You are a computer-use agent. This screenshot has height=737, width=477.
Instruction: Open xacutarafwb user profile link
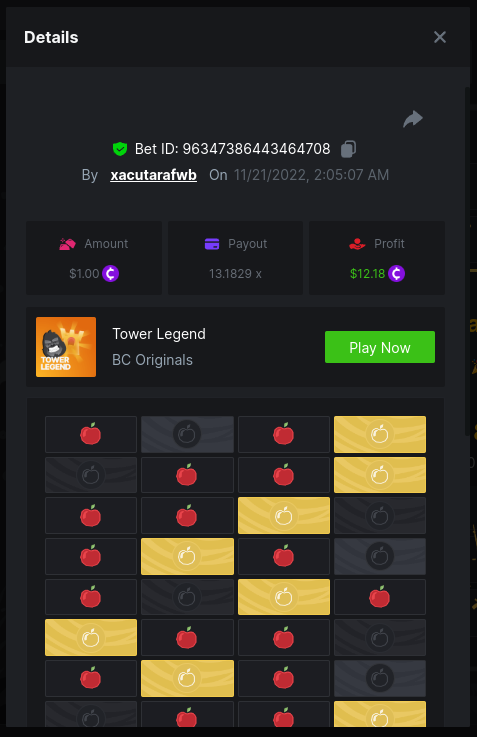pos(153,175)
